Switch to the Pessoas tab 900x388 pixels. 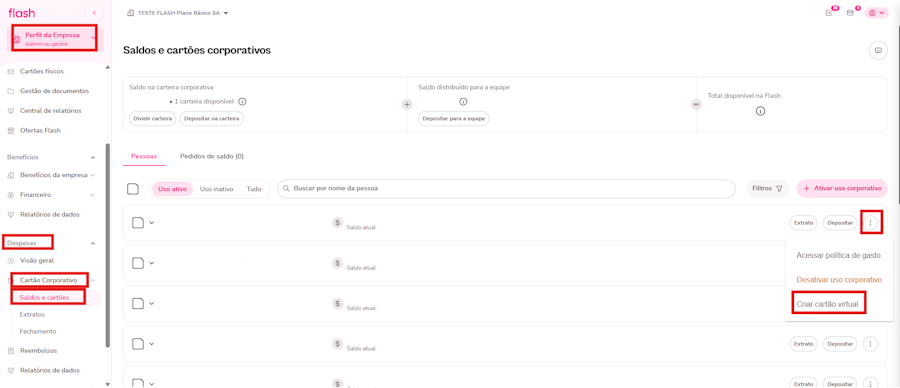tap(144, 156)
